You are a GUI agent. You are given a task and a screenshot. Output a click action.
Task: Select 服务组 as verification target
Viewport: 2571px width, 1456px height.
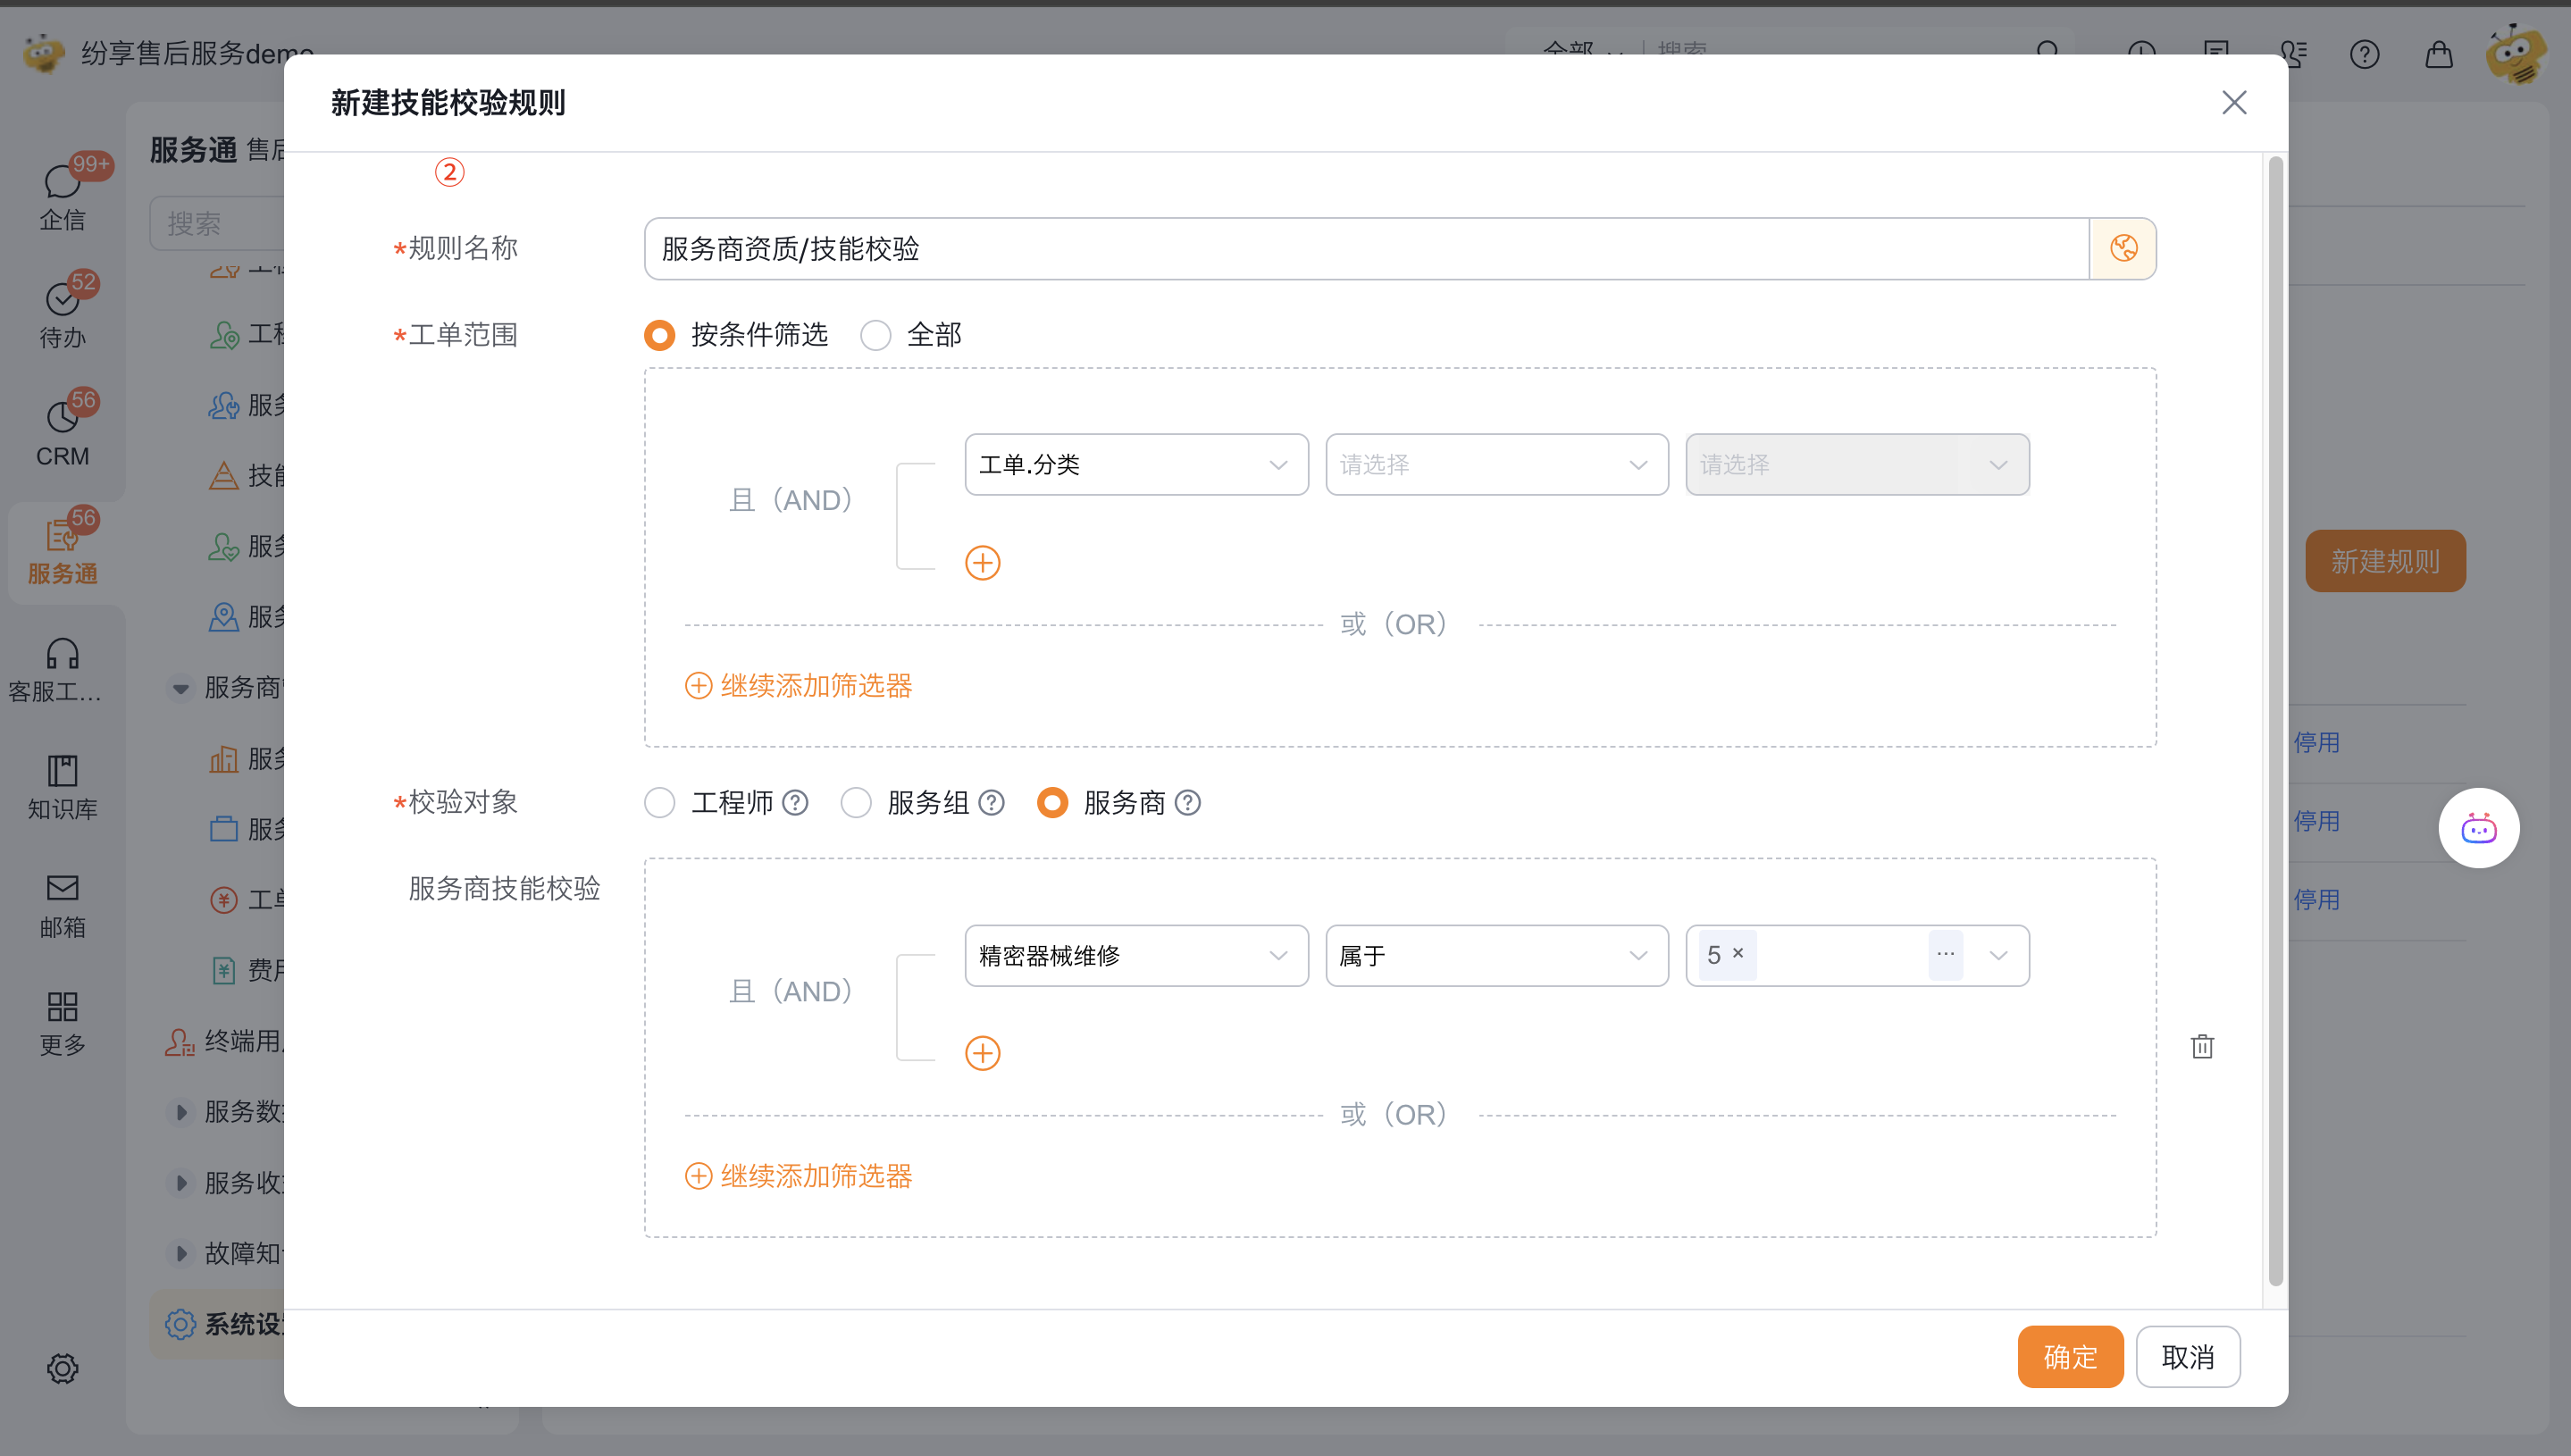(x=856, y=802)
